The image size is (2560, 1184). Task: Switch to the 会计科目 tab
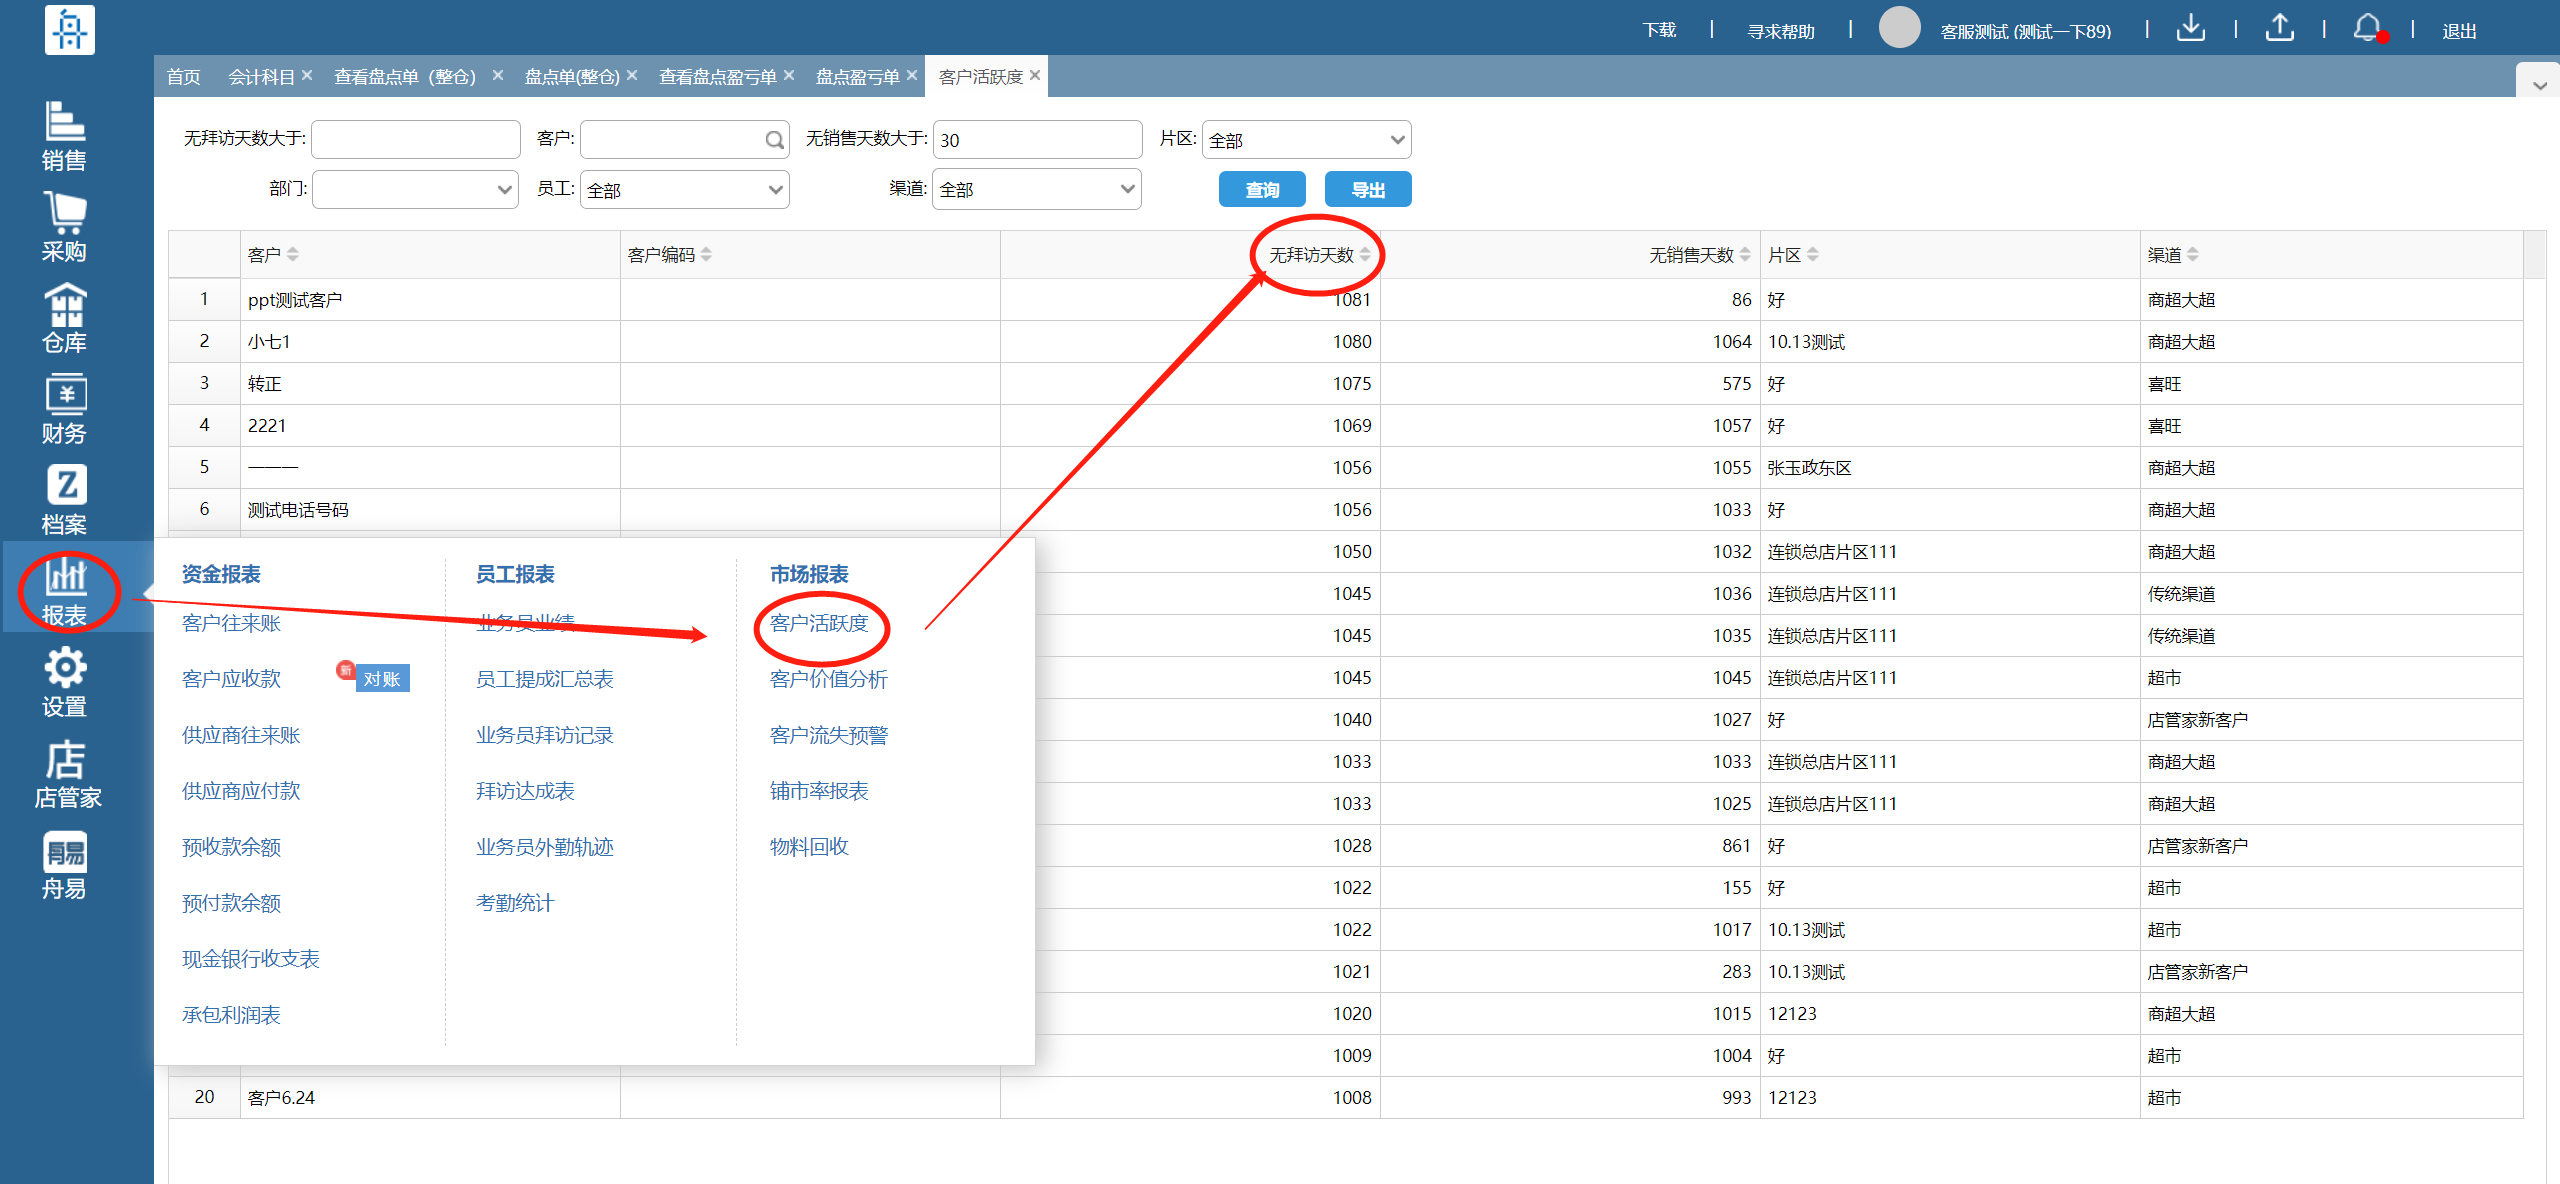pyautogui.click(x=261, y=77)
